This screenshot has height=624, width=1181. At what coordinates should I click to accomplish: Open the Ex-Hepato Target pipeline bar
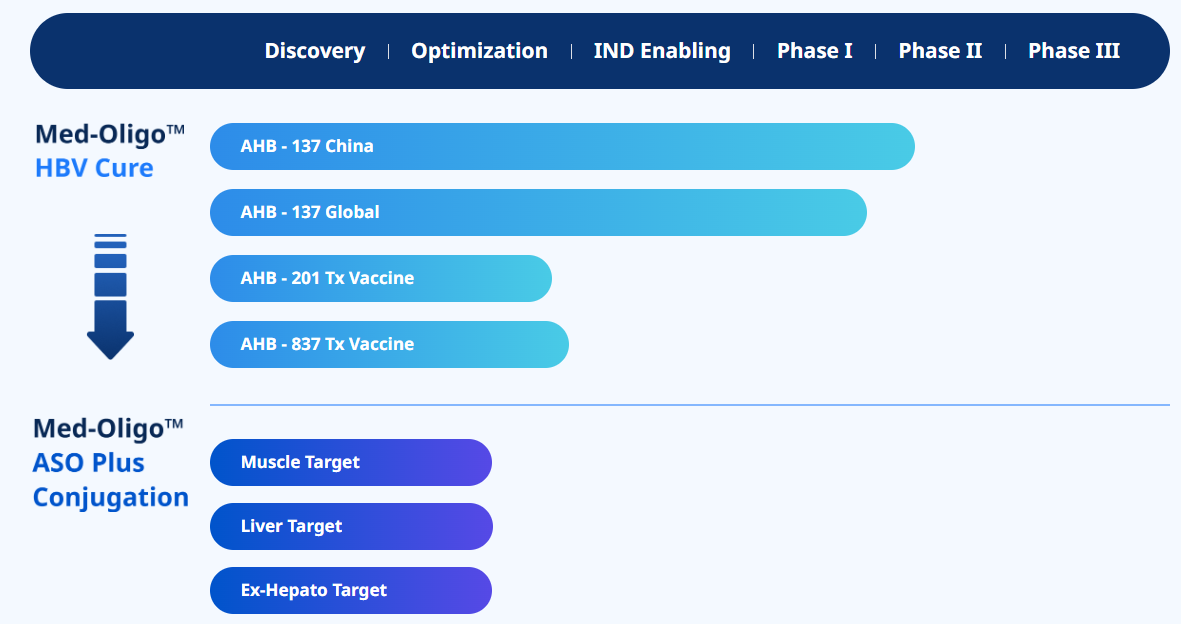pos(350,590)
